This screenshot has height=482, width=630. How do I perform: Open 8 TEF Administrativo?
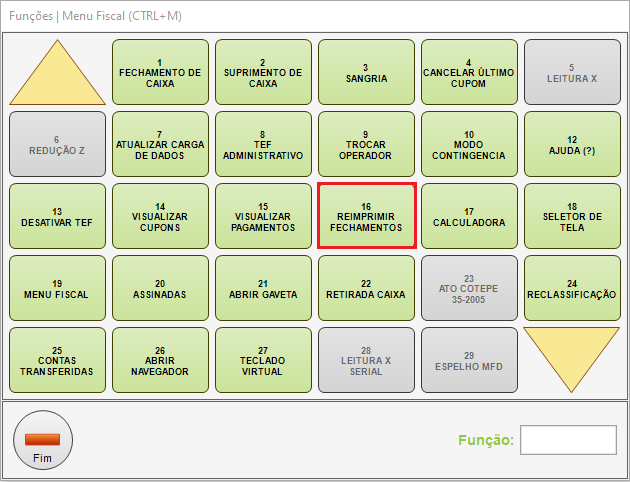[x=263, y=144]
